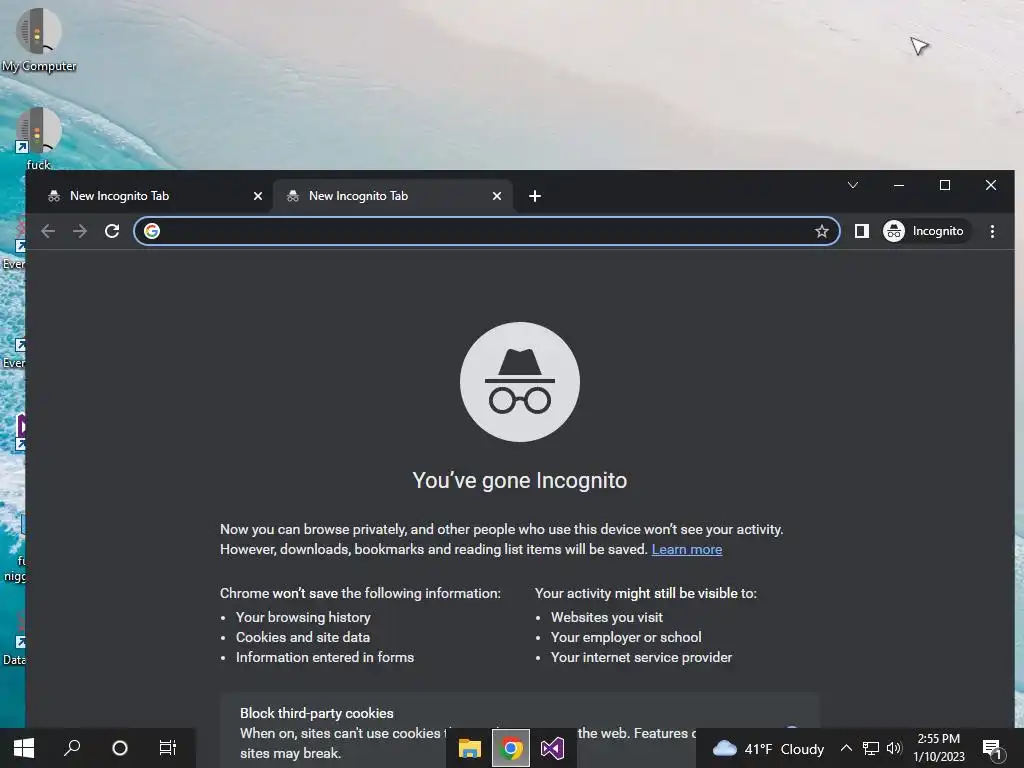Click the large Incognito hat logo
Viewport: 1024px width, 768px height.
pyautogui.click(x=520, y=382)
